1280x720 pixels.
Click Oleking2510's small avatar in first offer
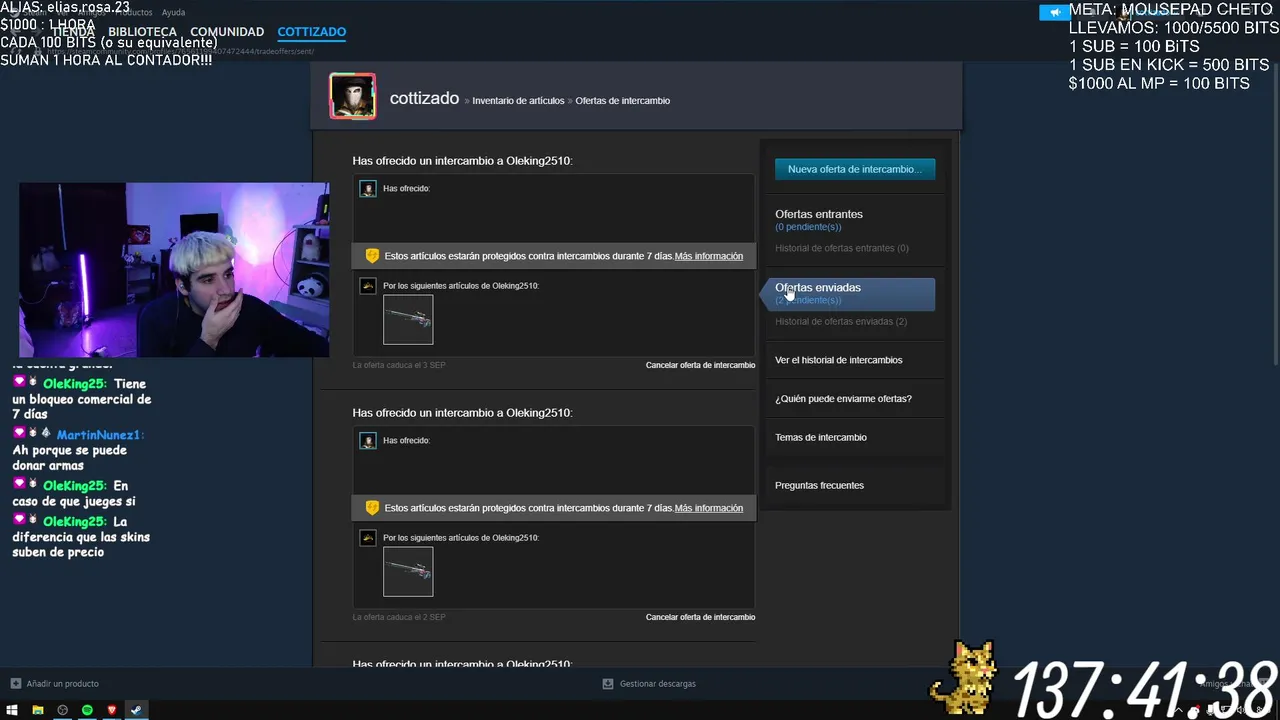(368, 286)
